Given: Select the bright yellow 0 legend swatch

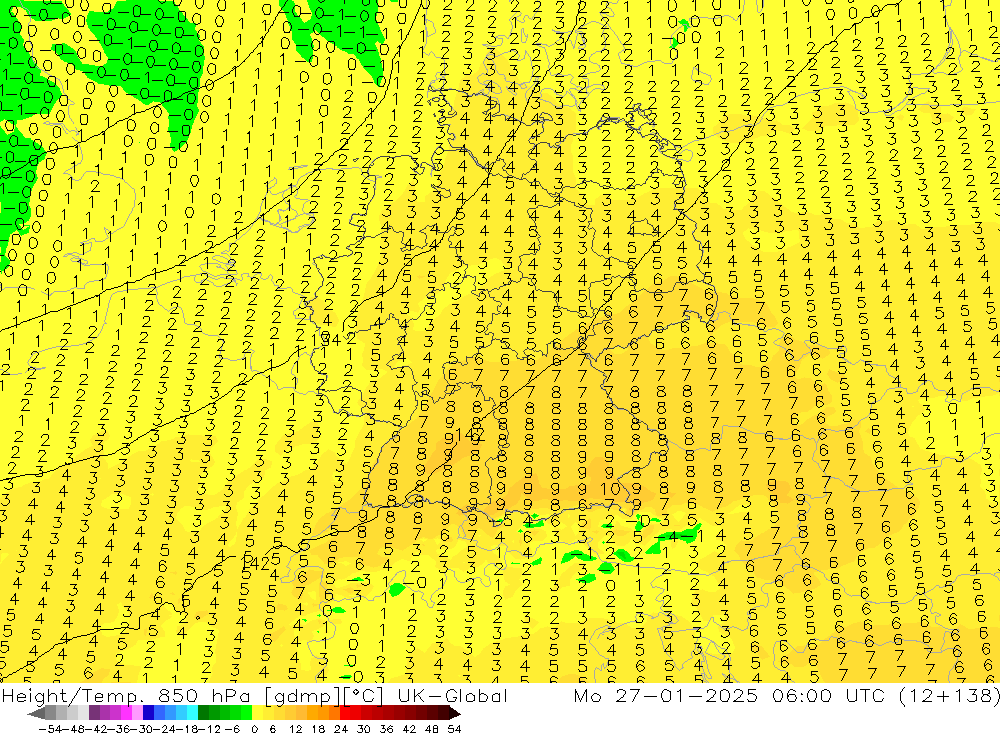Looking at the screenshot, I should [258, 712].
